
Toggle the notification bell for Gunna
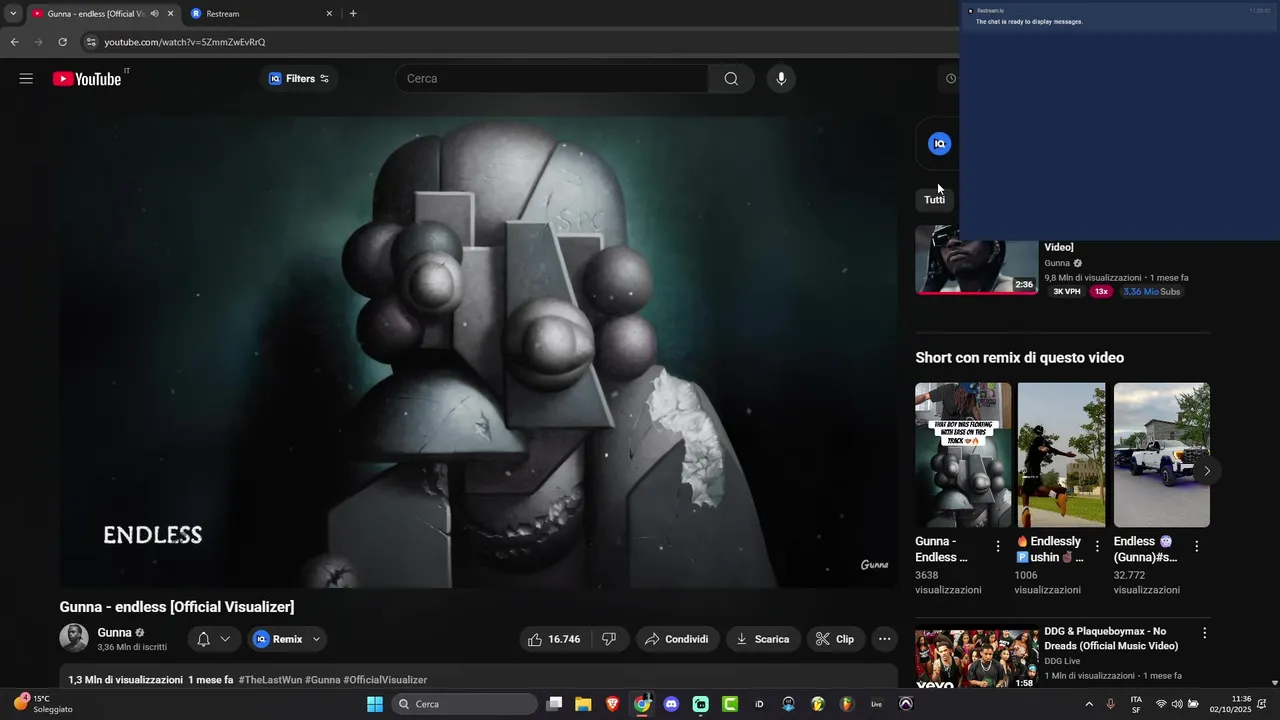[204, 639]
